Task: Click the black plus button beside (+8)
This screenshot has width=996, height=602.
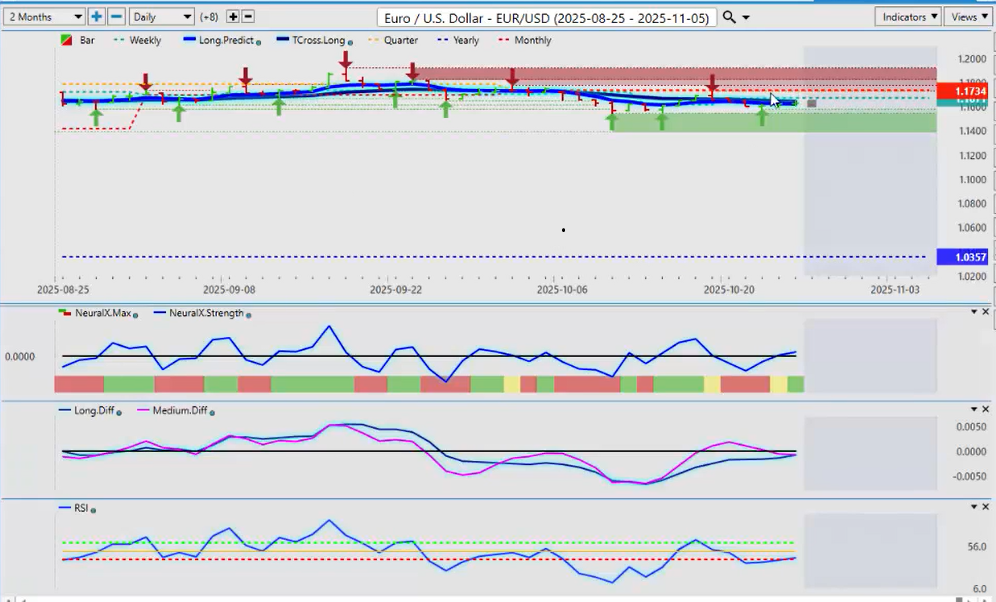Action: (233, 17)
